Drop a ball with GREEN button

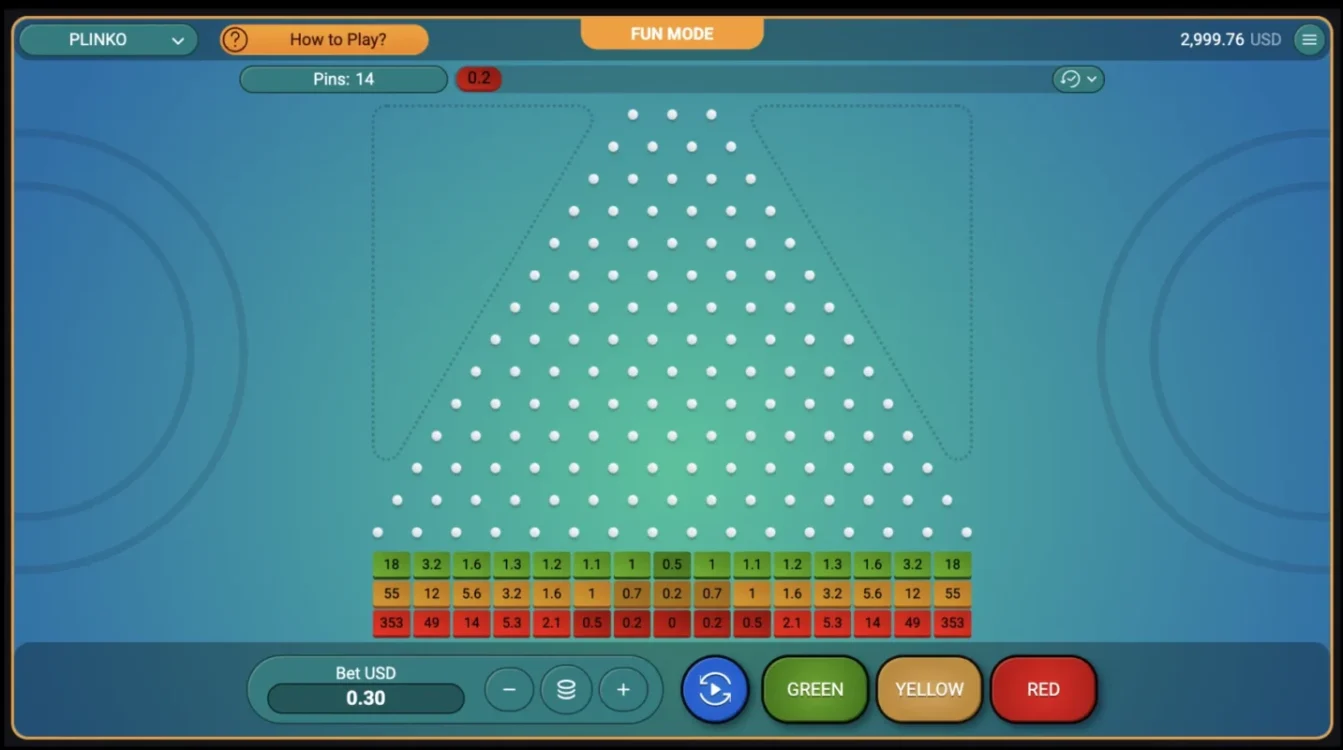coord(814,689)
